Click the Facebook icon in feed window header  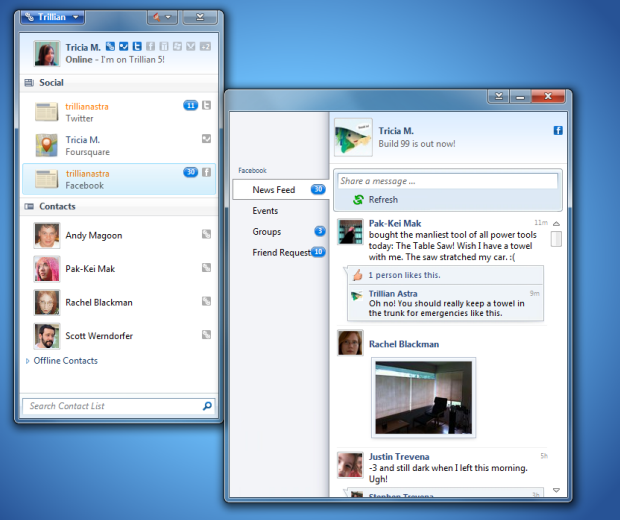[x=558, y=130]
